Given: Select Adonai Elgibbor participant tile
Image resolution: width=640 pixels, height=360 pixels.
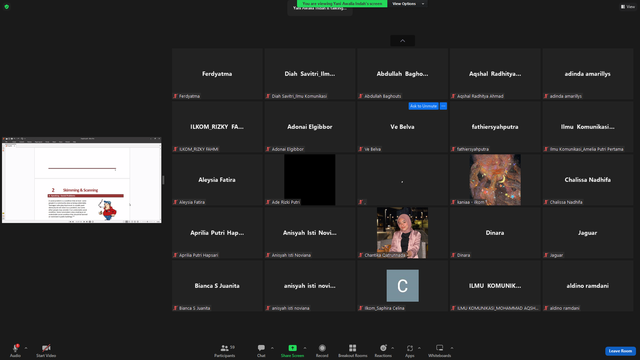Looking at the screenshot, I should tap(310, 127).
